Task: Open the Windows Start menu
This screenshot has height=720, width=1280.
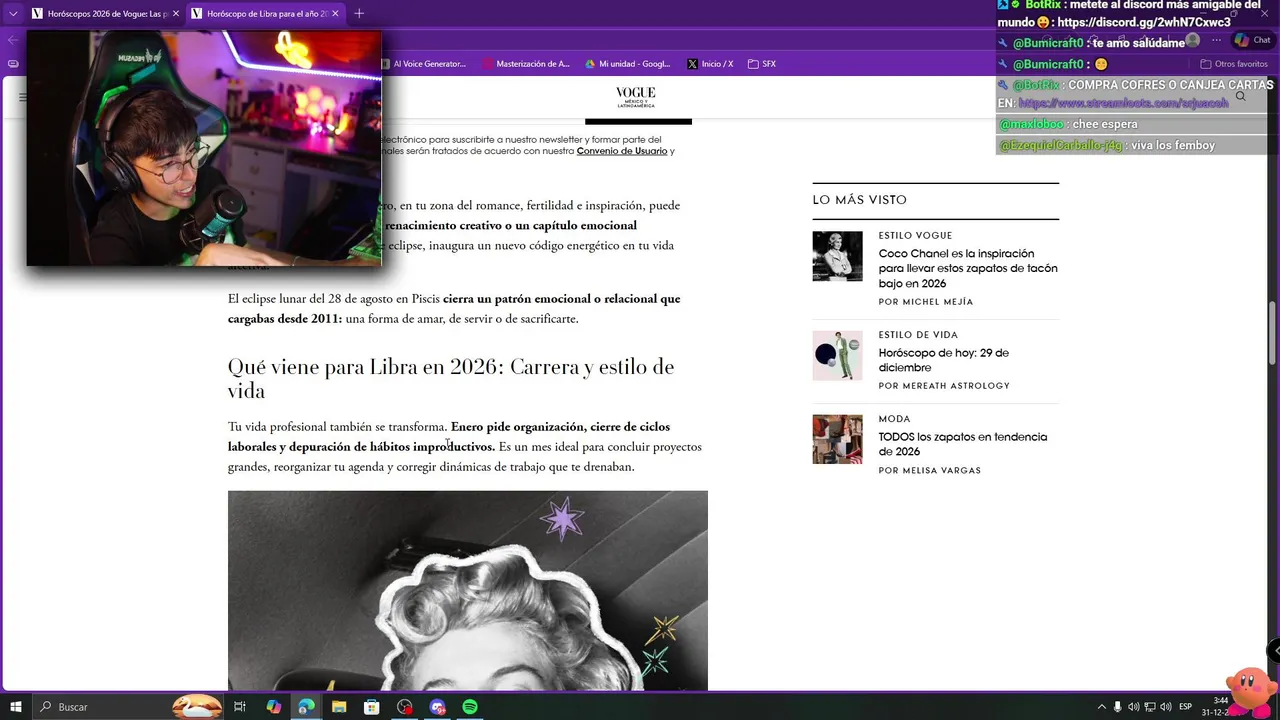Action: click(15, 707)
